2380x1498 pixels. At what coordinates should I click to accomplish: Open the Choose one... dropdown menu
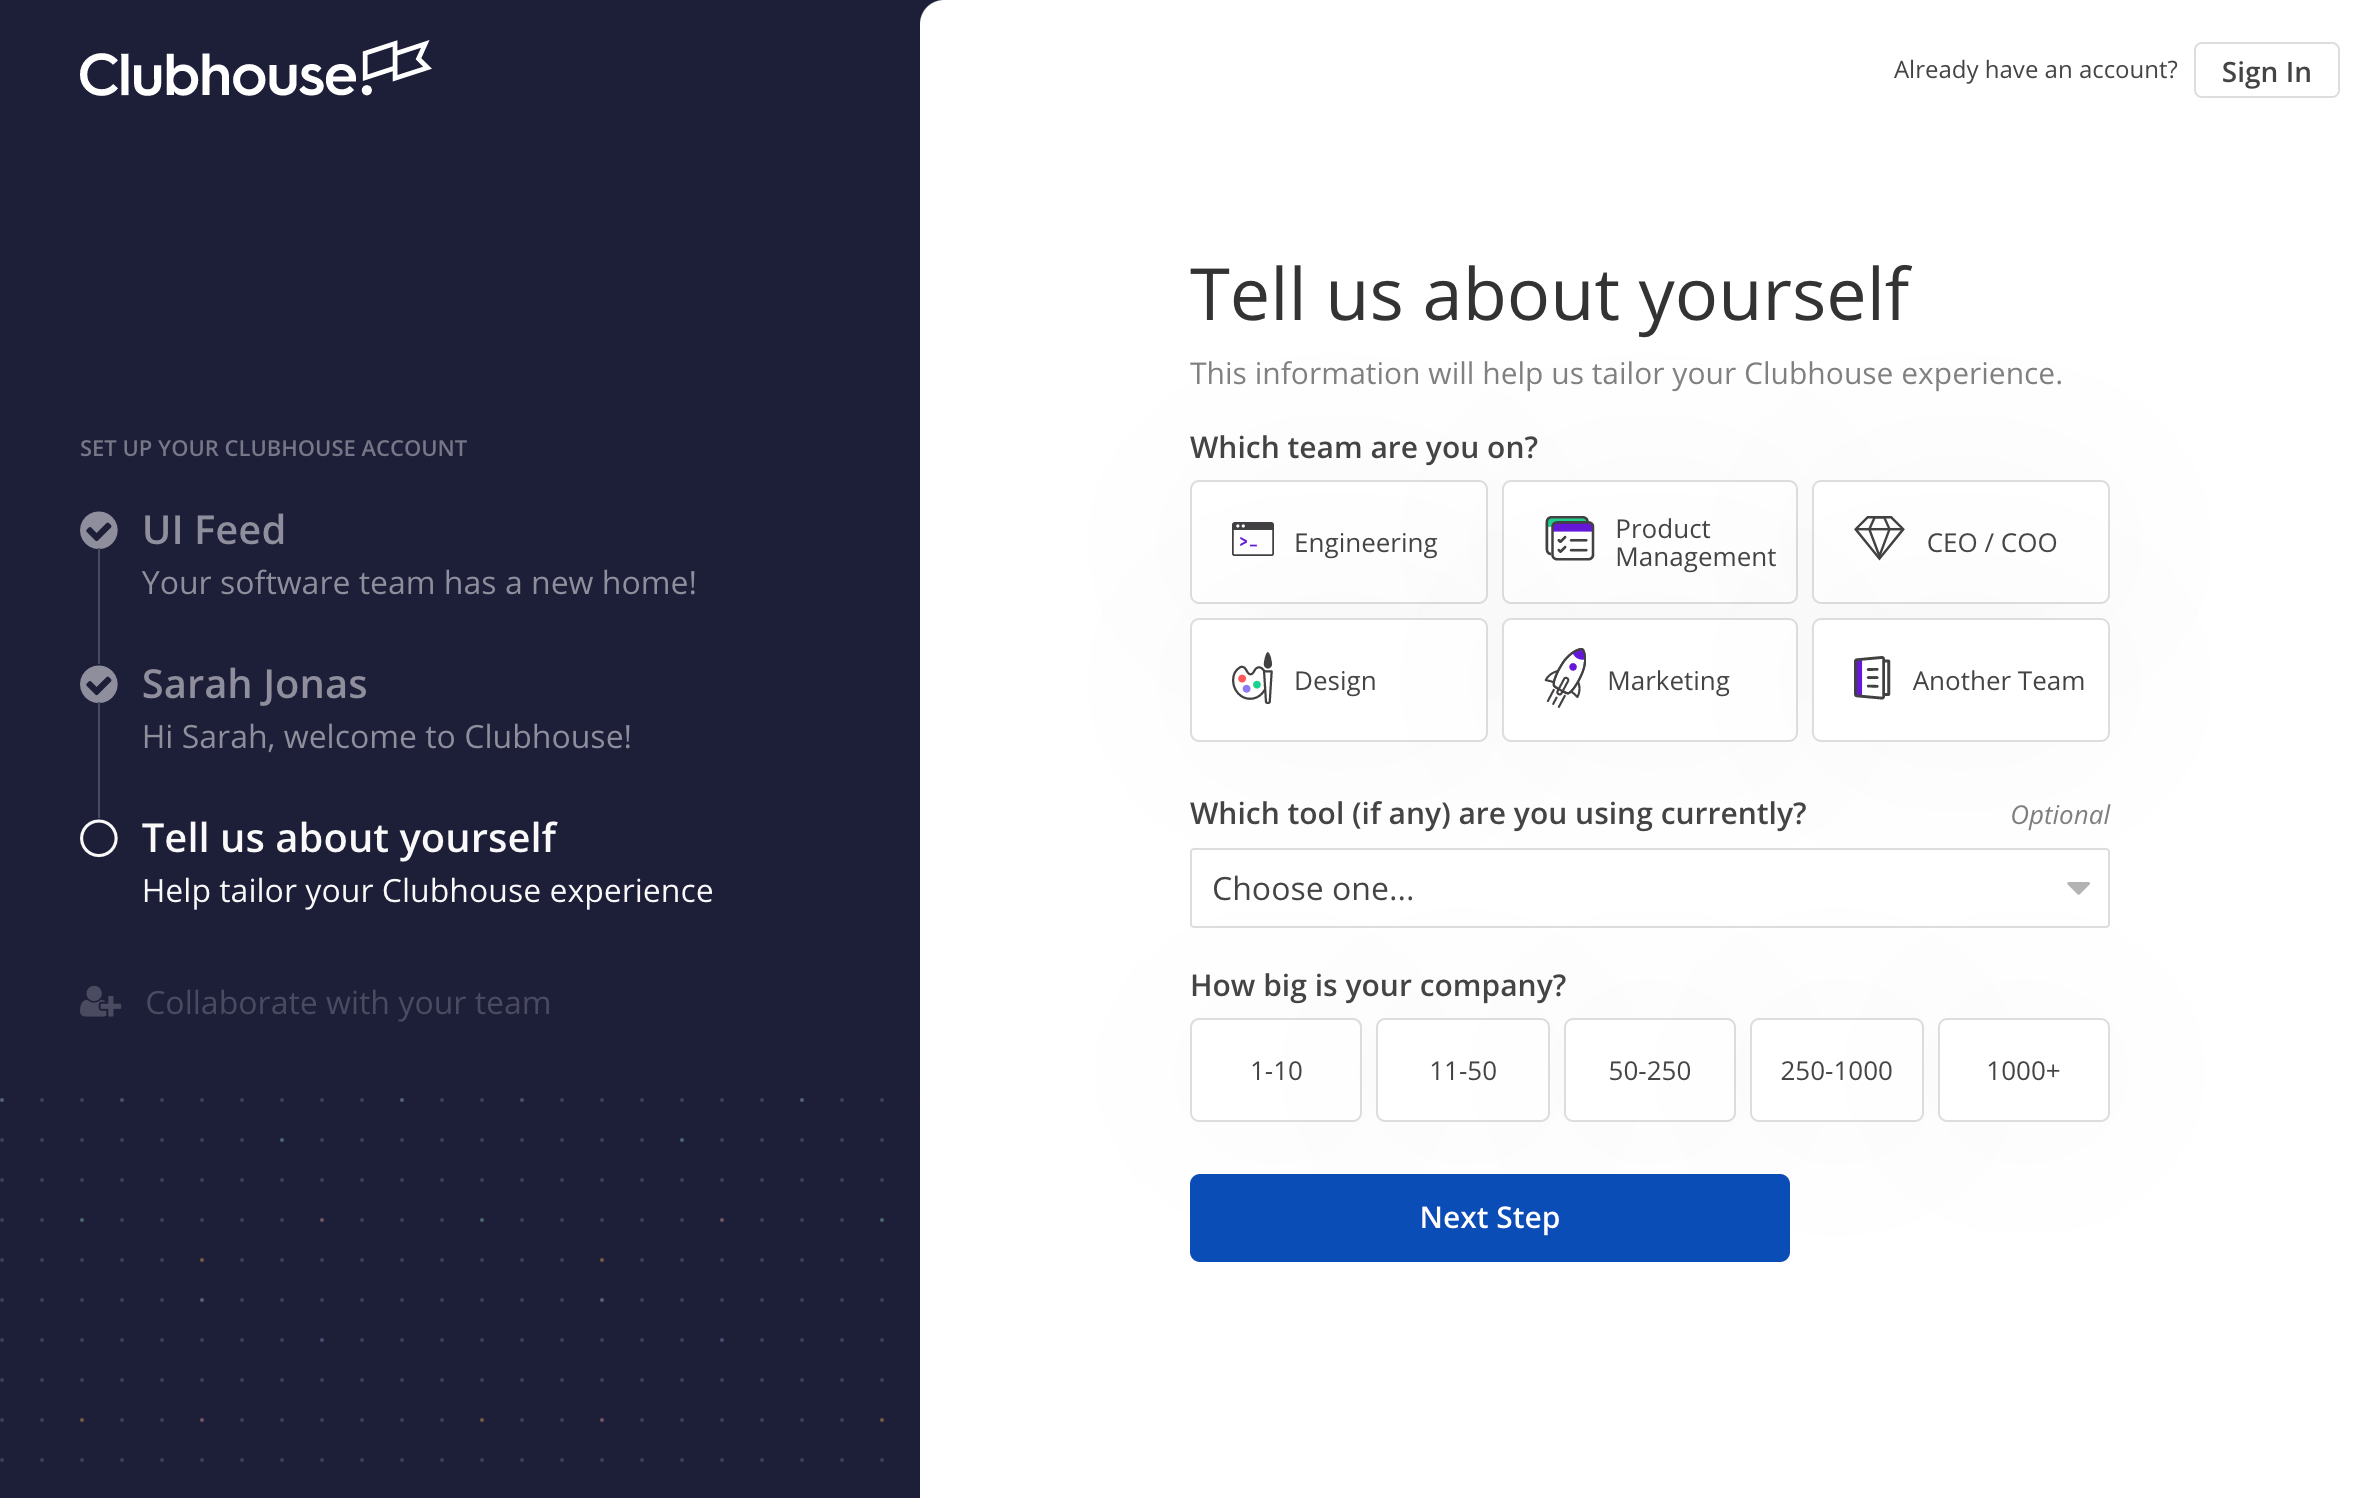click(x=1648, y=889)
